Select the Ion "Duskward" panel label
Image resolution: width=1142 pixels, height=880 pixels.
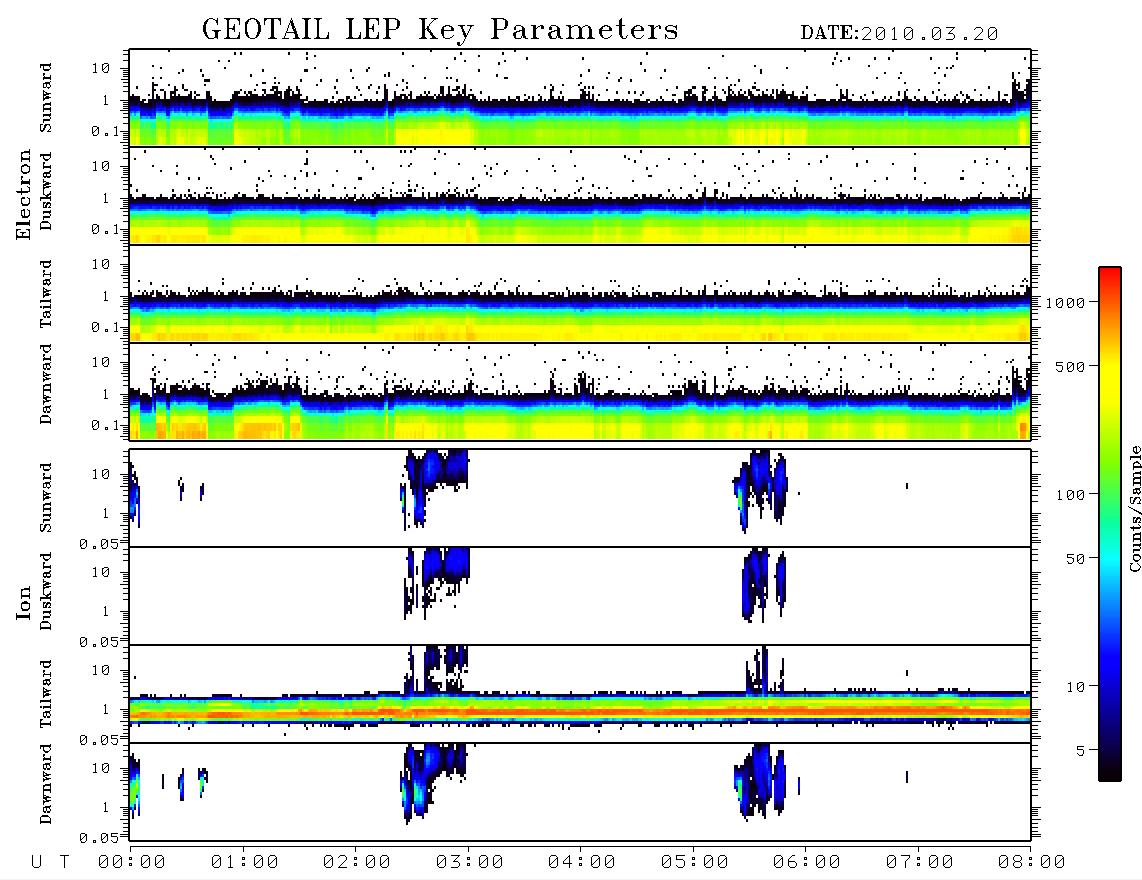tap(46, 591)
